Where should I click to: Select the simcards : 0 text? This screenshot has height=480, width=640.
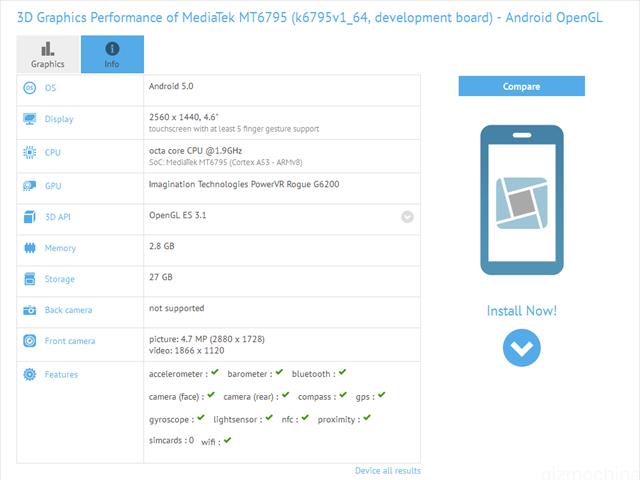point(171,440)
